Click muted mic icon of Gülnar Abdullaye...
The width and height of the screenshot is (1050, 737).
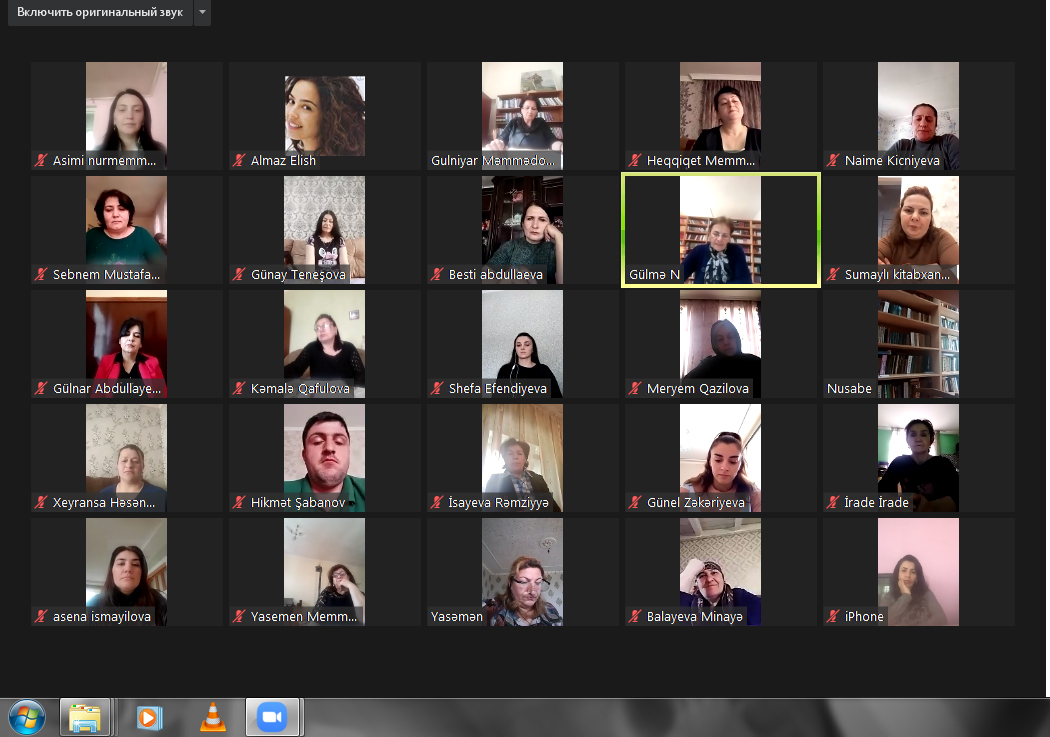click(42, 388)
